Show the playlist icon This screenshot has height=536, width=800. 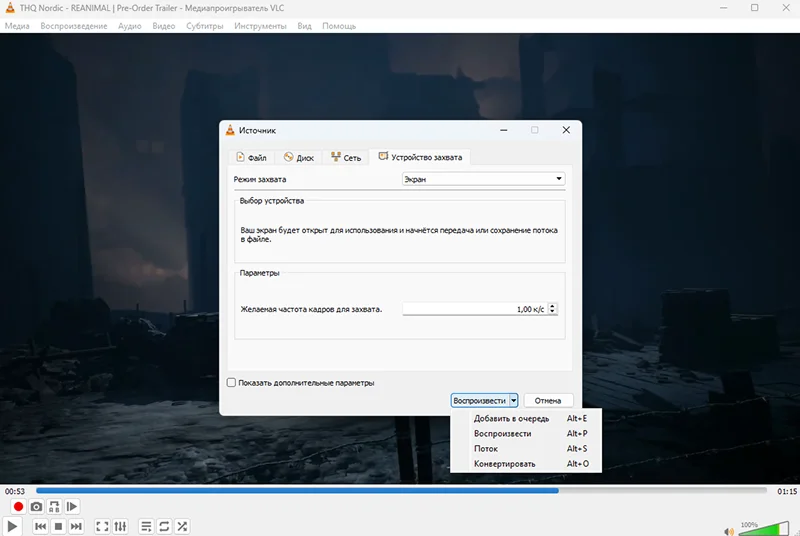click(x=146, y=526)
